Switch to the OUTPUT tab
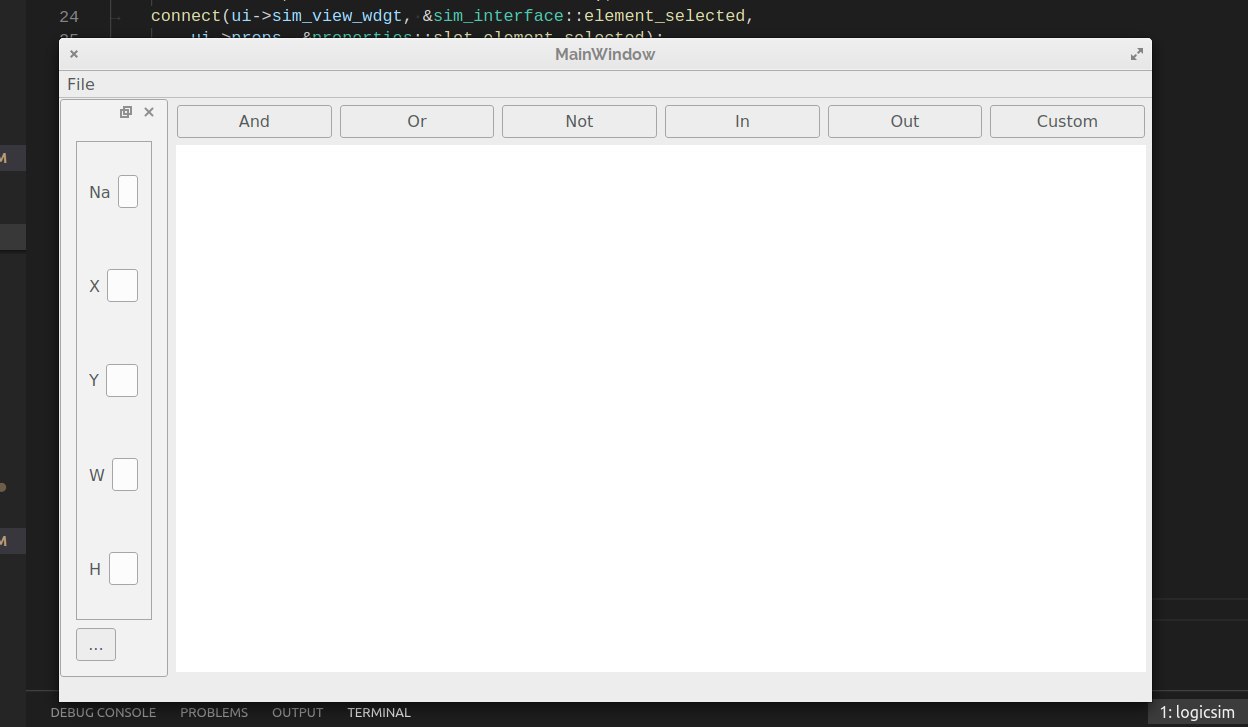 (x=297, y=713)
